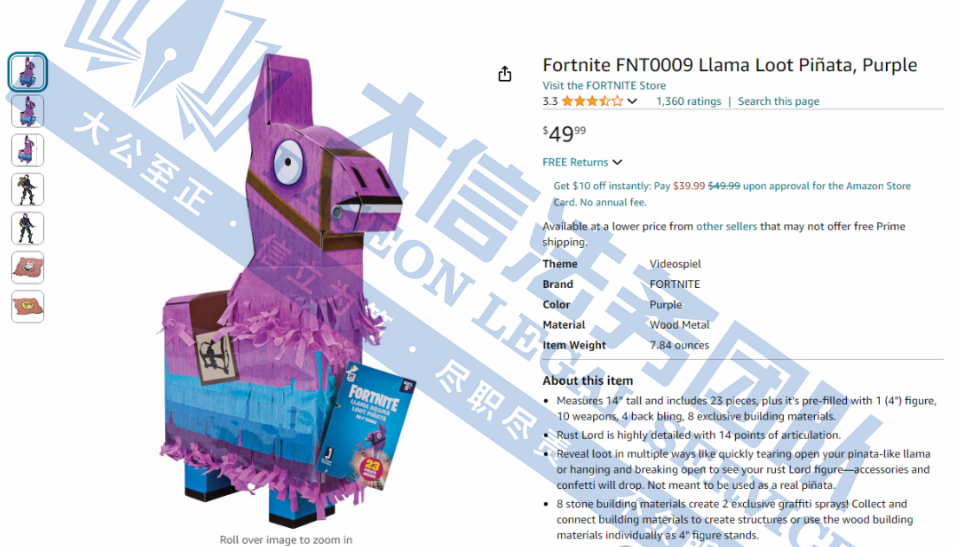Open the brown building material thumbnail
This screenshot has height=547, width=954.
[27, 267]
